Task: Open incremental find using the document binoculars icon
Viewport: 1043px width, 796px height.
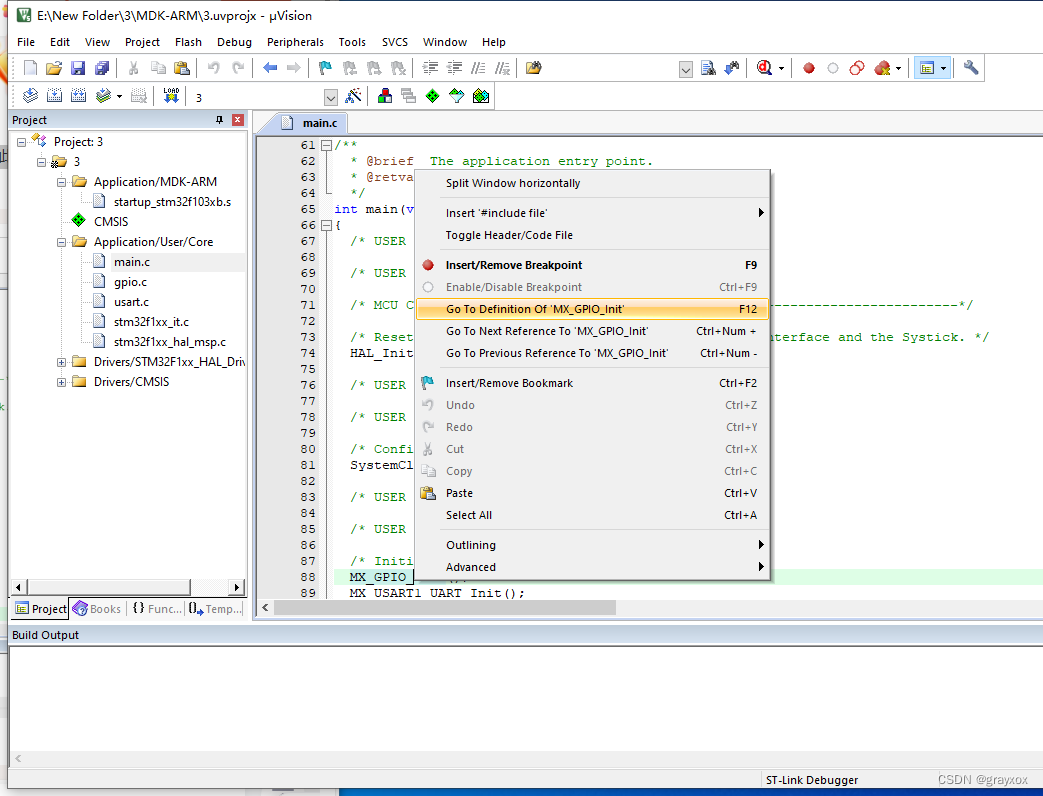Action: coord(708,68)
